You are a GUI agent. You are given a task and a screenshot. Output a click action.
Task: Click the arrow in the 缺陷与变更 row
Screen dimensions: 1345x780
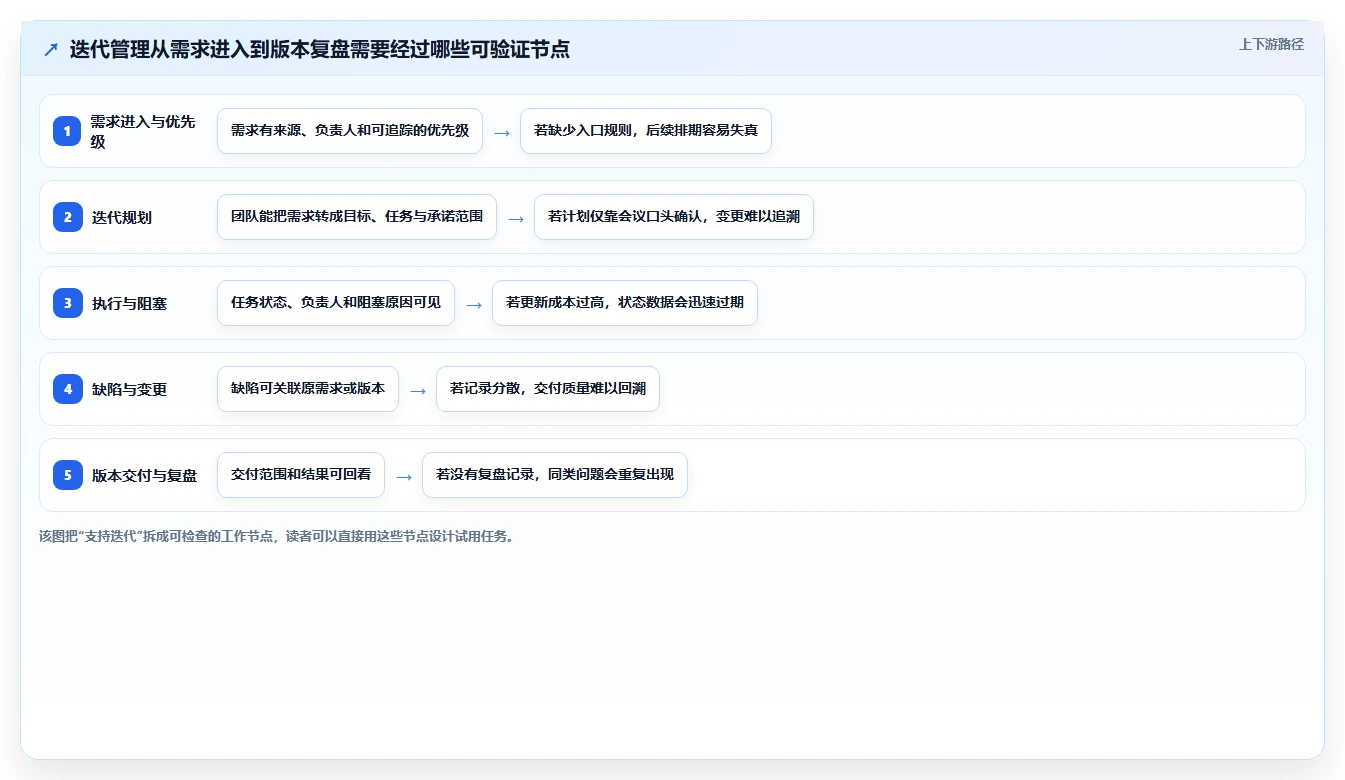[x=418, y=390]
